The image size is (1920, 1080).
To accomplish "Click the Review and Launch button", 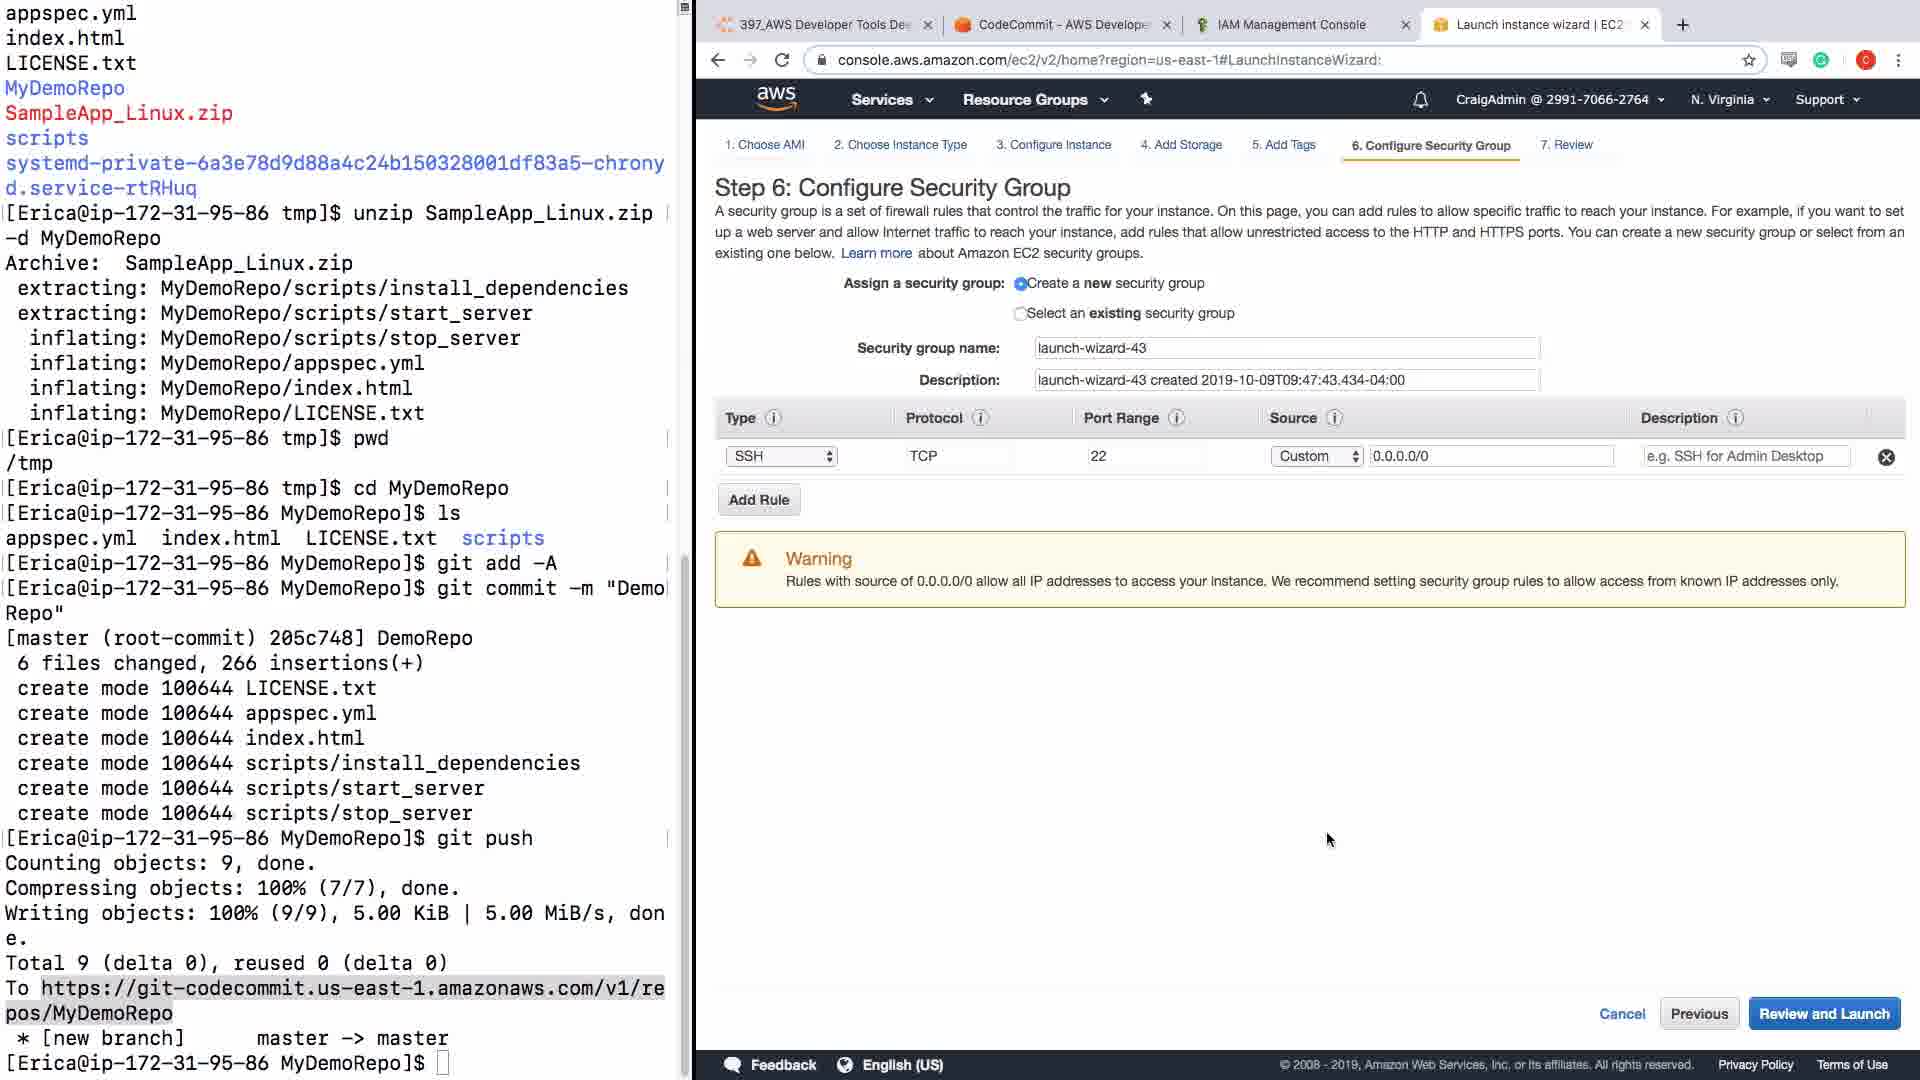I will tap(1824, 1013).
